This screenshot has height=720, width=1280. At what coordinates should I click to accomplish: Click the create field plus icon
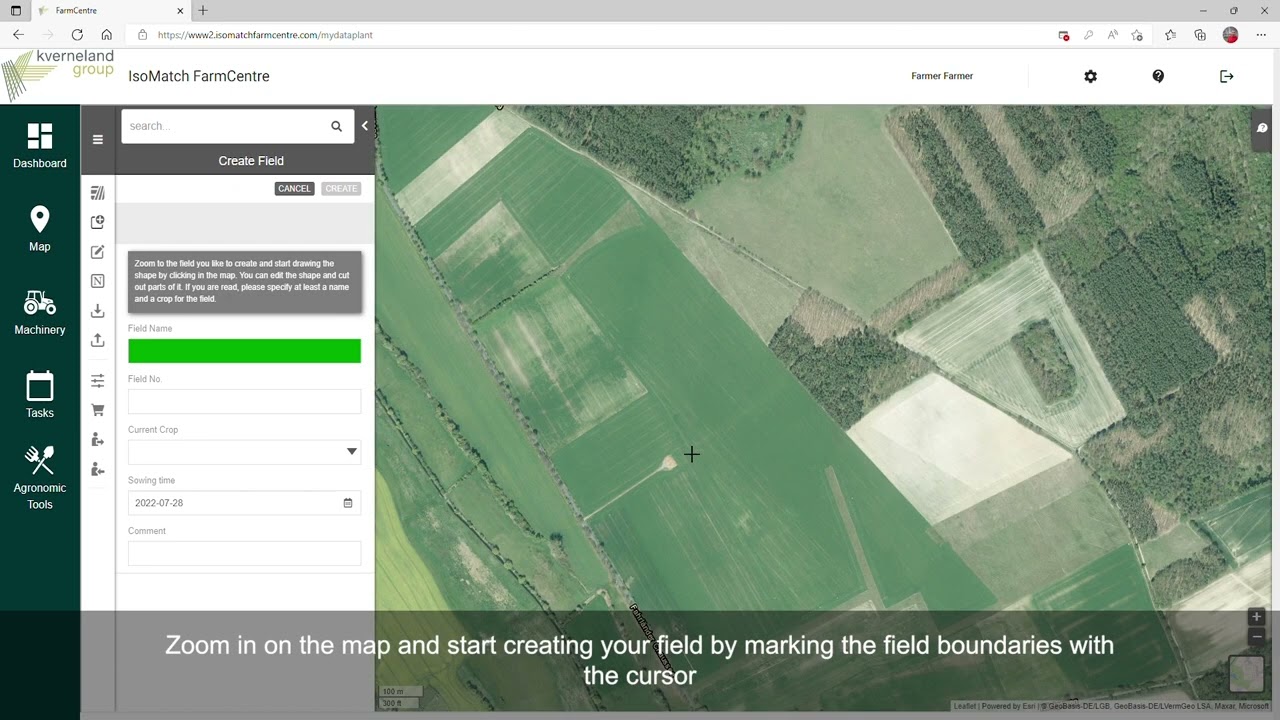pyautogui.click(x=98, y=222)
